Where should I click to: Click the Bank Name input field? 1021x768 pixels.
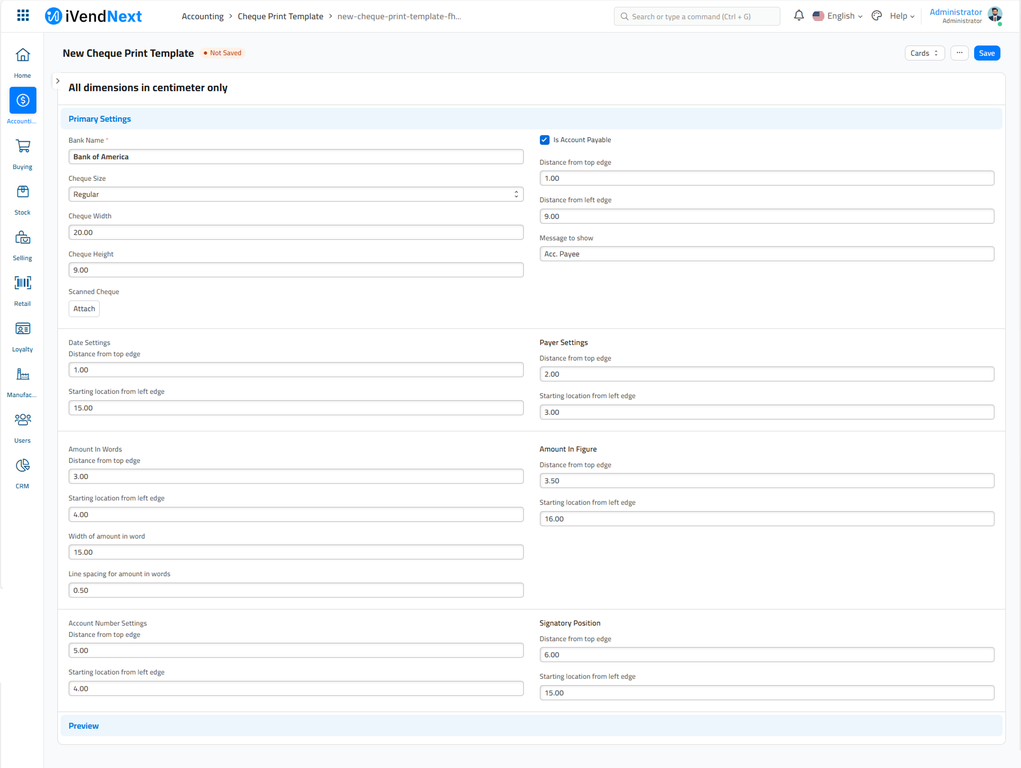click(x=295, y=157)
